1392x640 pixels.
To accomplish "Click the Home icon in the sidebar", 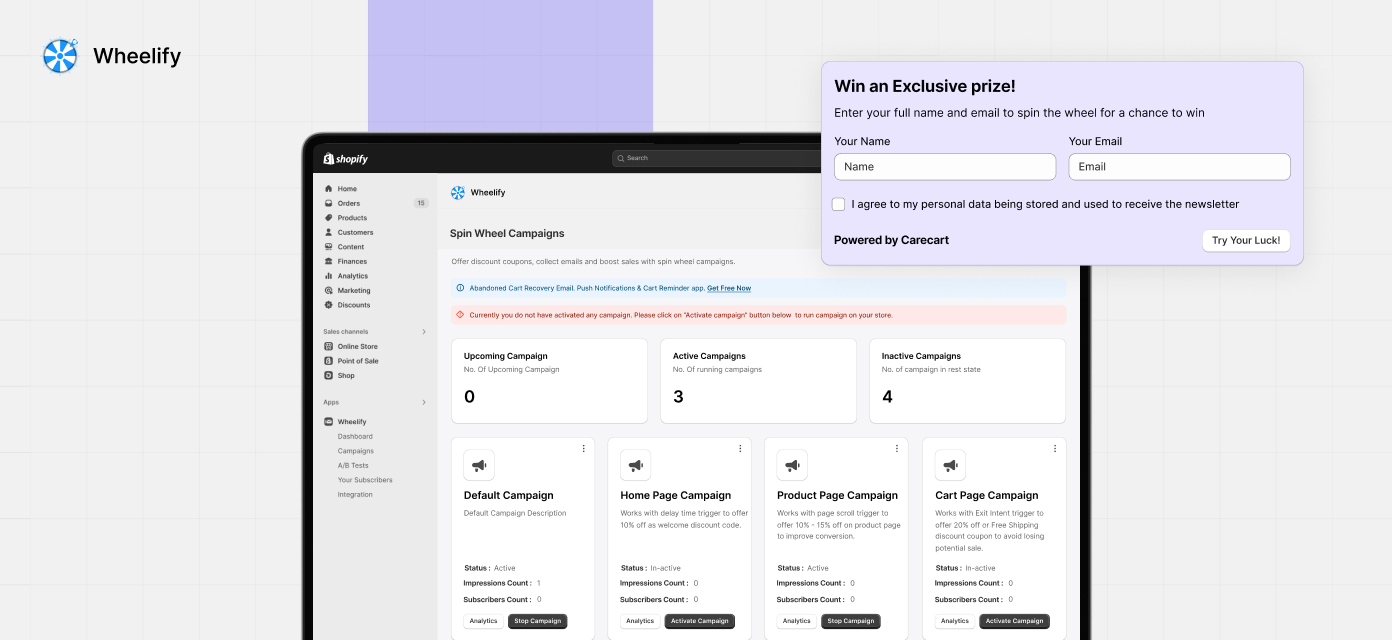I will [x=328, y=189].
